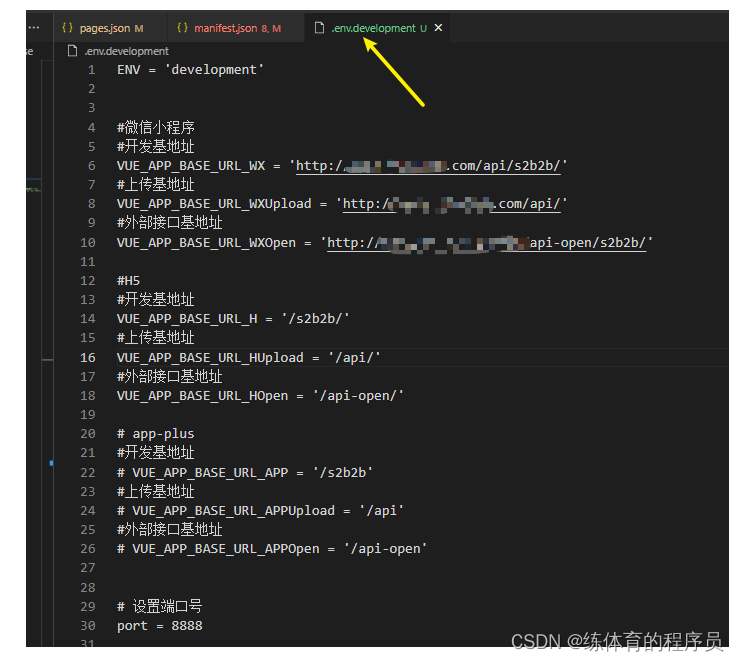739x661 pixels.
Task: Place cursor on ENV = 'development' line
Action: (x=190, y=70)
